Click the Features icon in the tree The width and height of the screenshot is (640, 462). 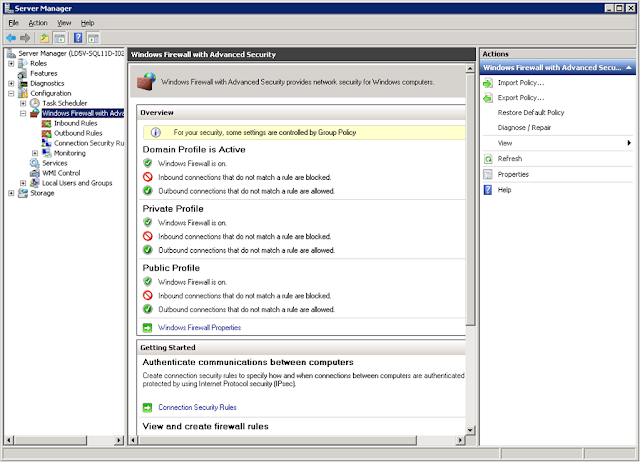coord(23,73)
